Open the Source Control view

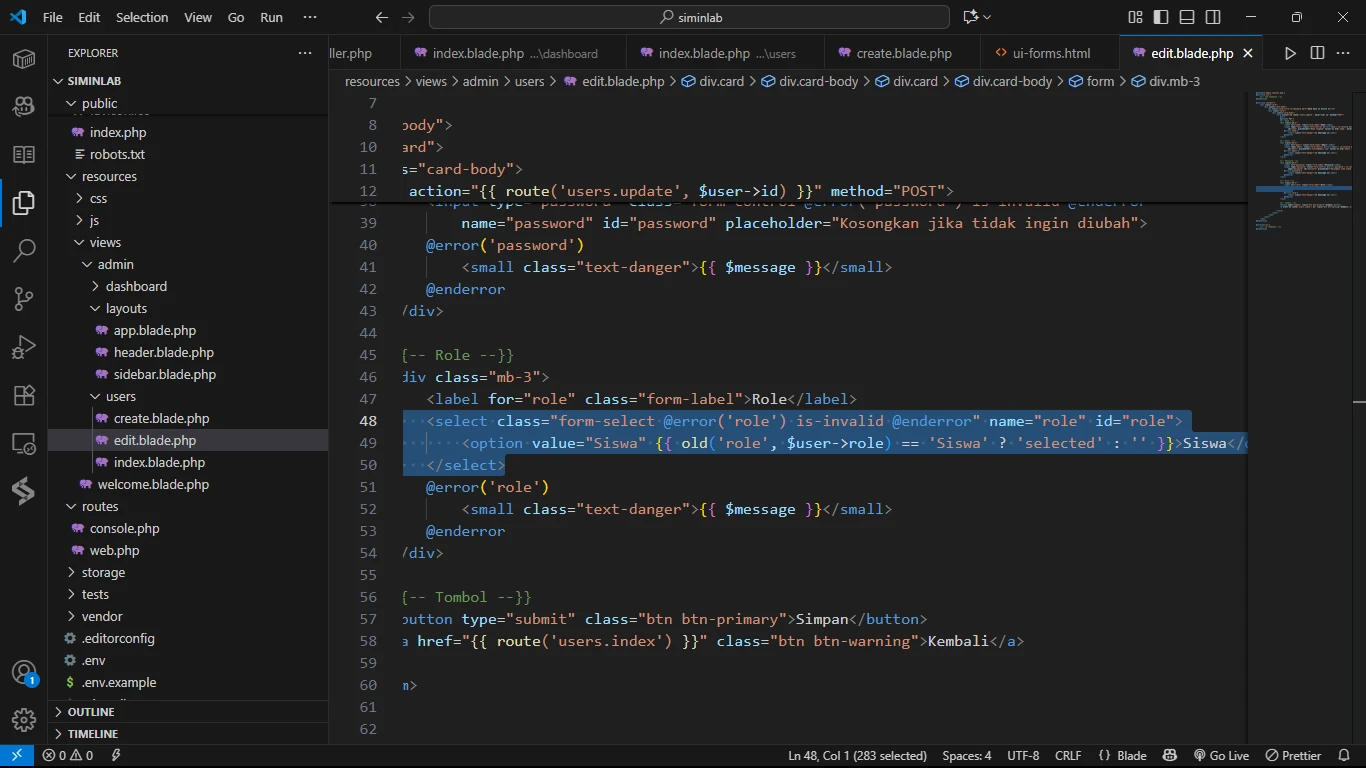pos(24,298)
